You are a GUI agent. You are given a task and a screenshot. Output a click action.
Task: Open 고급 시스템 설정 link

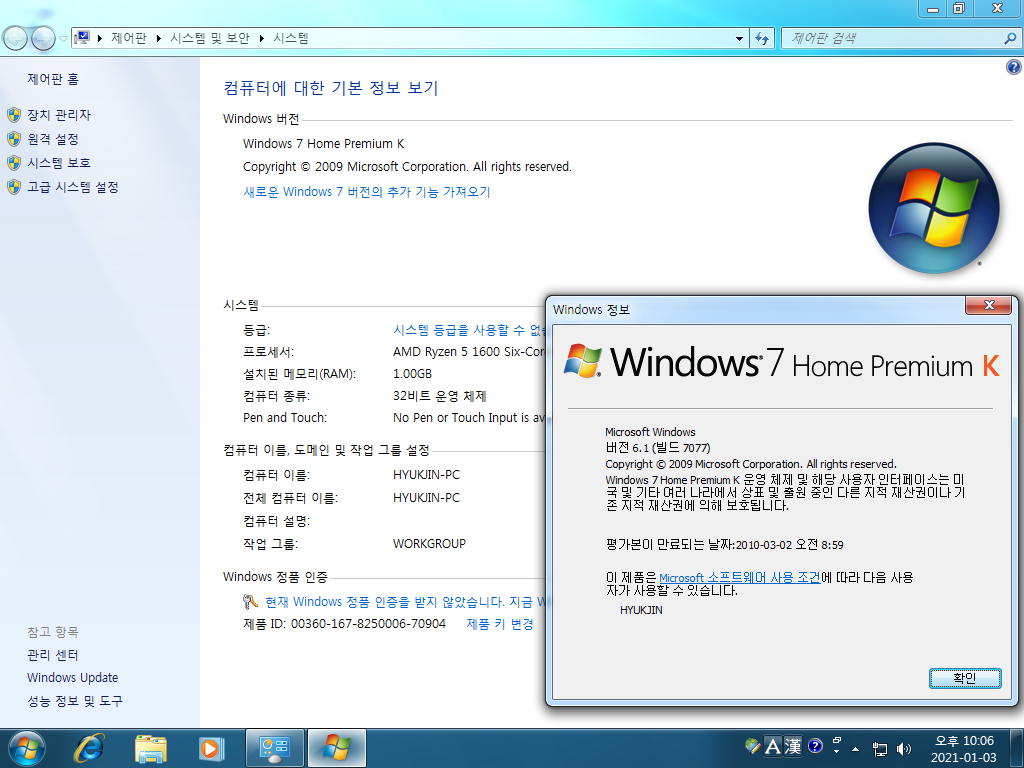tap(73, 187)
